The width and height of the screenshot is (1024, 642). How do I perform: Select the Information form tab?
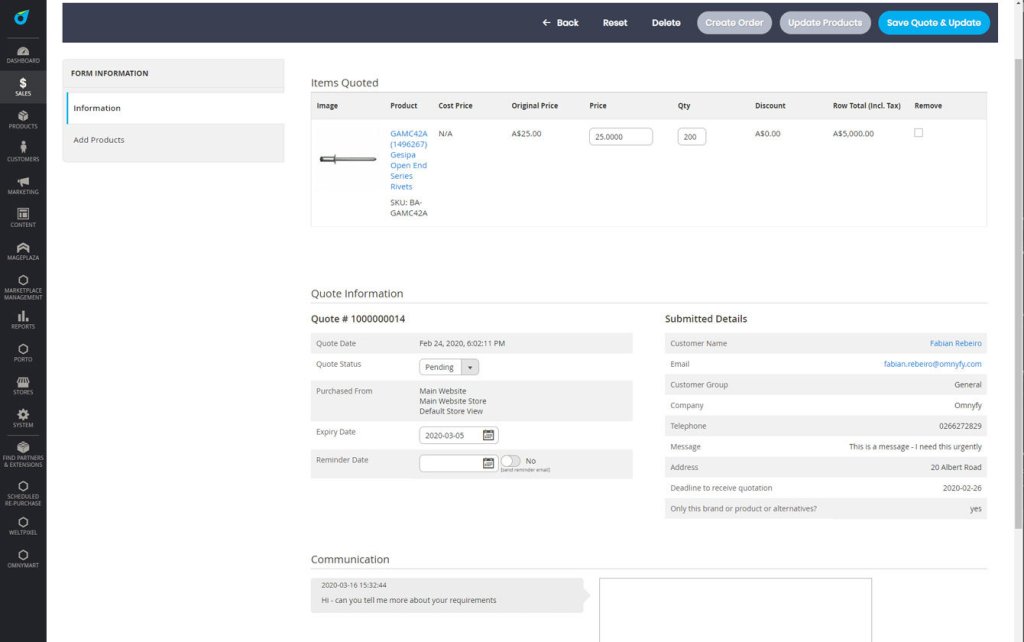[x=175, y=108]
